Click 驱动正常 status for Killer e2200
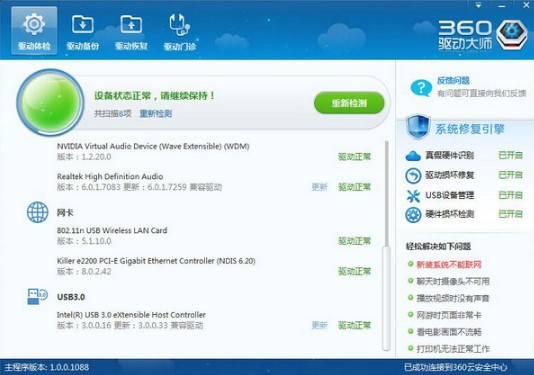The image size is (534, 375). [354, 271]
